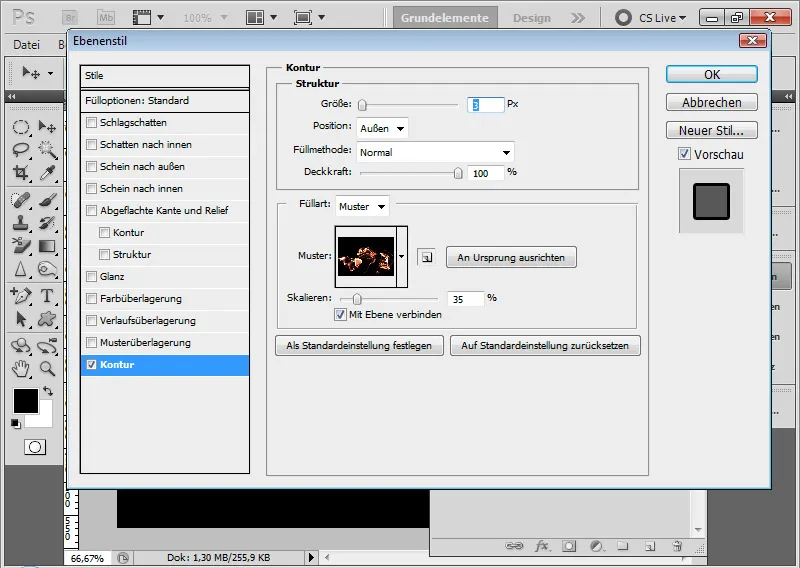The height and width of the screenshot is (568, 800).
Task: Select the History Brush tool
Action: (47, 223)
